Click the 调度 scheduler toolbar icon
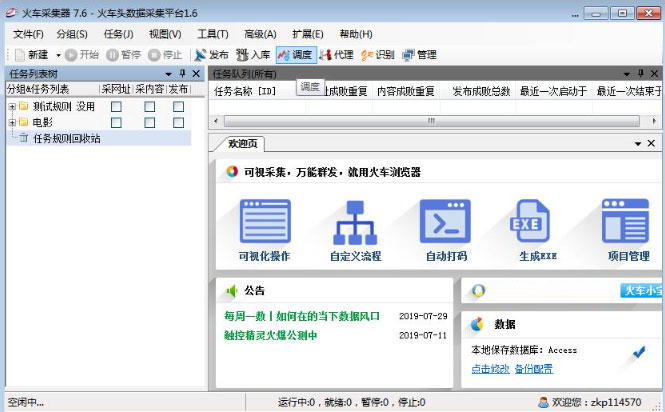 click(x=283, y=55)
